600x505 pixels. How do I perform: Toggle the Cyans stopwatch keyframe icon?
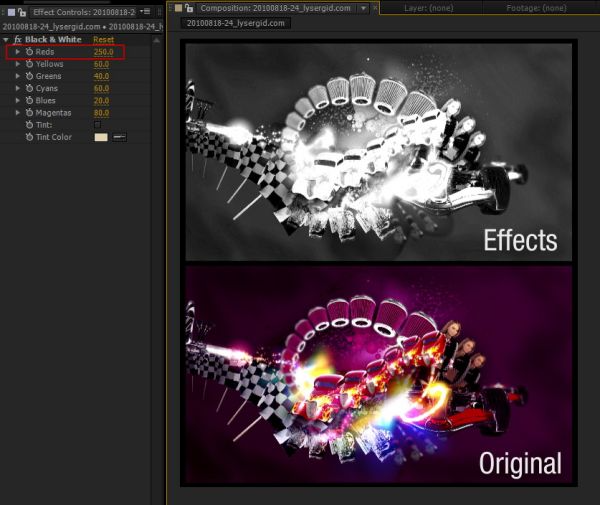tap(29, 88)
